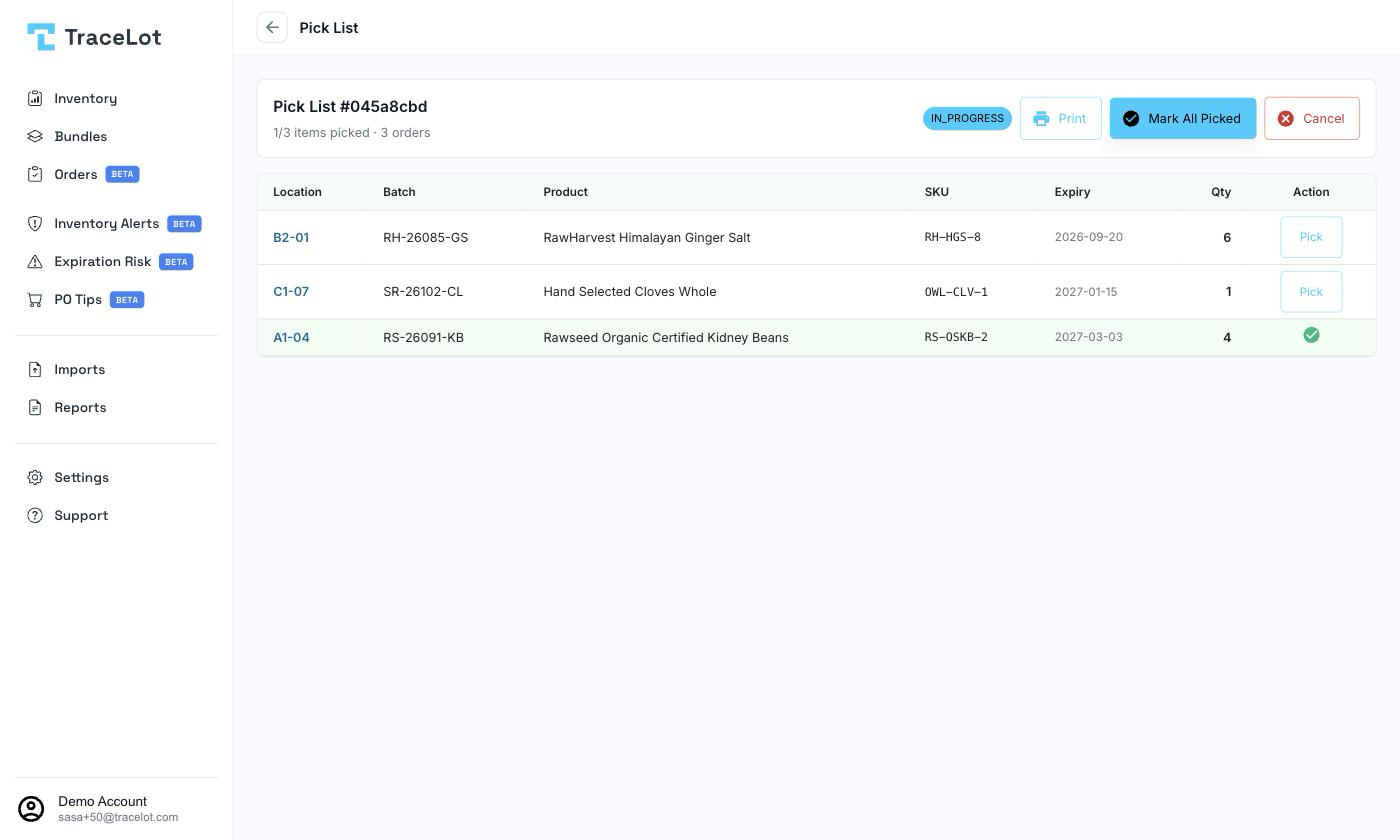Click the SKU column header
The image size is (1400, 840).
click(x=936, y=192)
